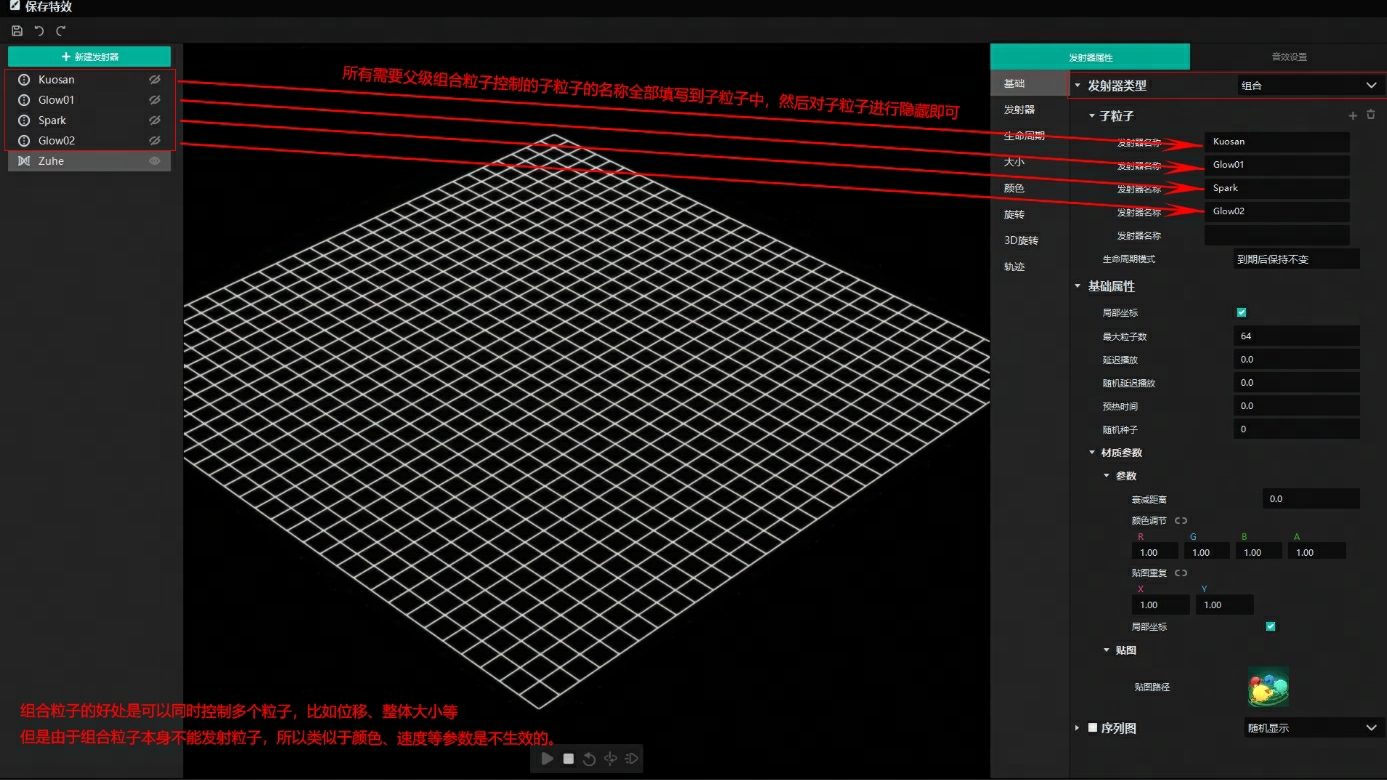The image size is (1387, 780).
Task: Hide the Zuhe emitter
Action: tap(155, 161)
